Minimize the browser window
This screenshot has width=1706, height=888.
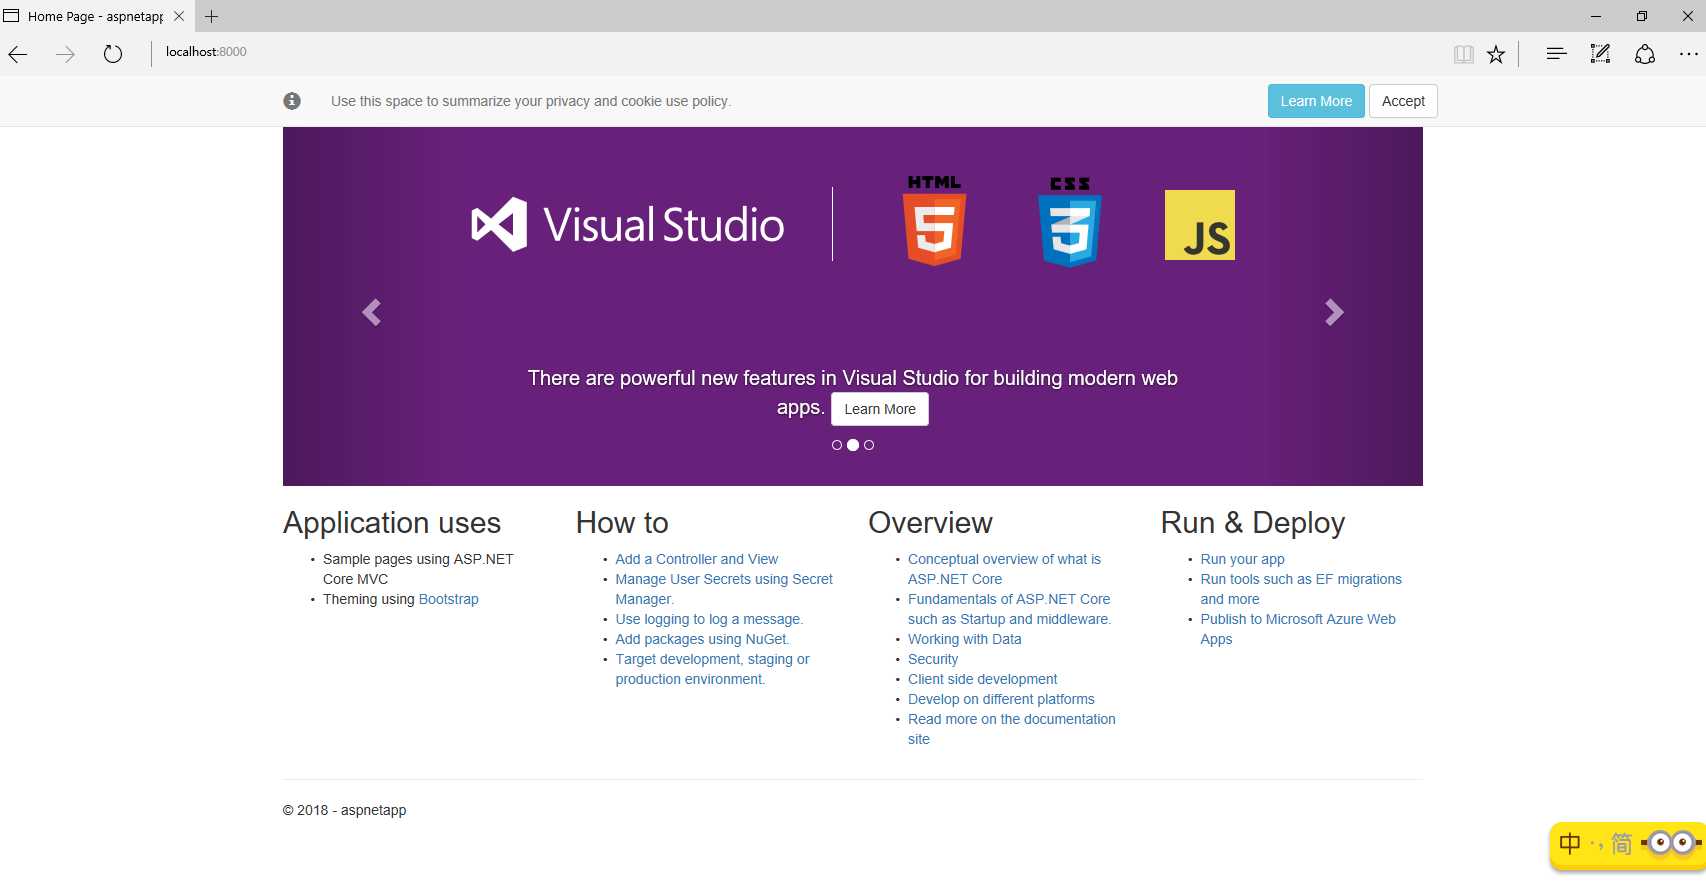click(1596, 16)
